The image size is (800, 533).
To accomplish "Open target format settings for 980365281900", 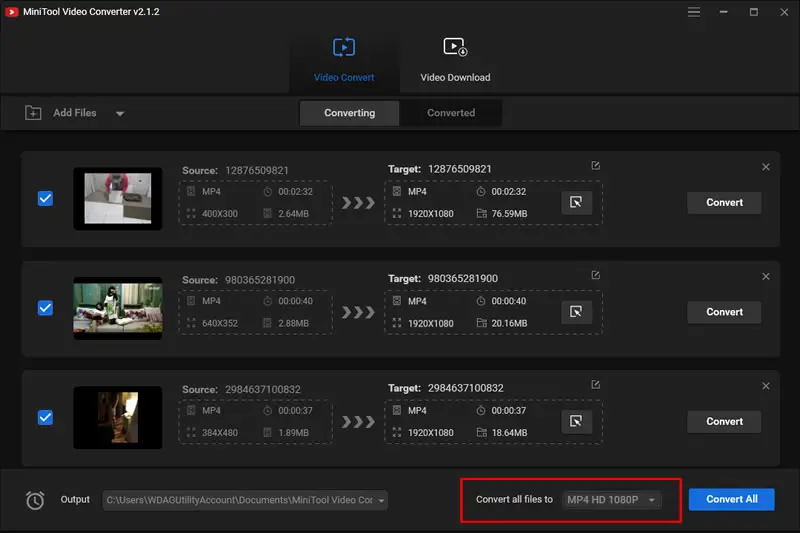I will (577, 312).
